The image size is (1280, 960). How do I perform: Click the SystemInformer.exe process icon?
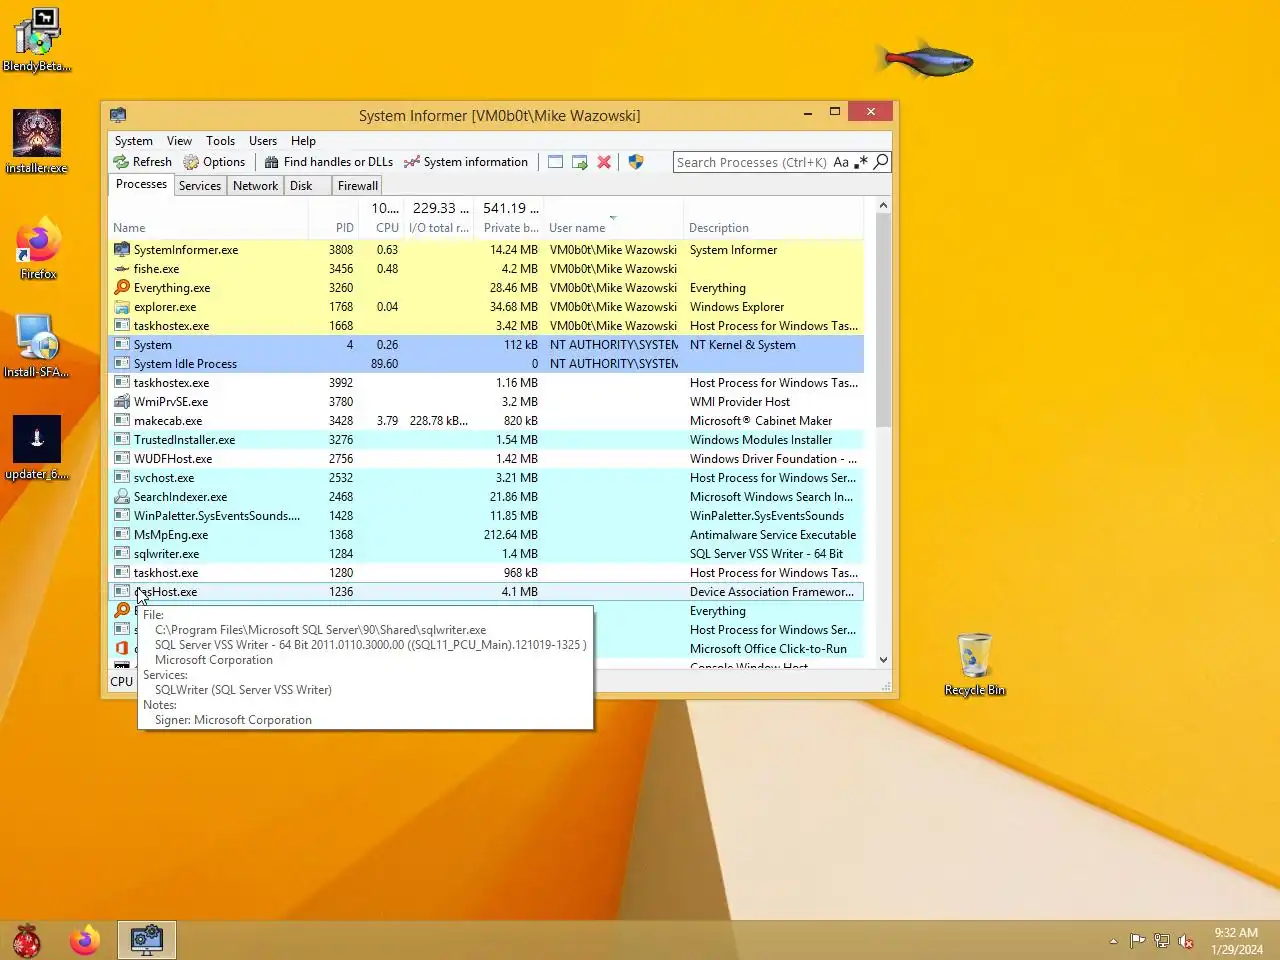122,250
